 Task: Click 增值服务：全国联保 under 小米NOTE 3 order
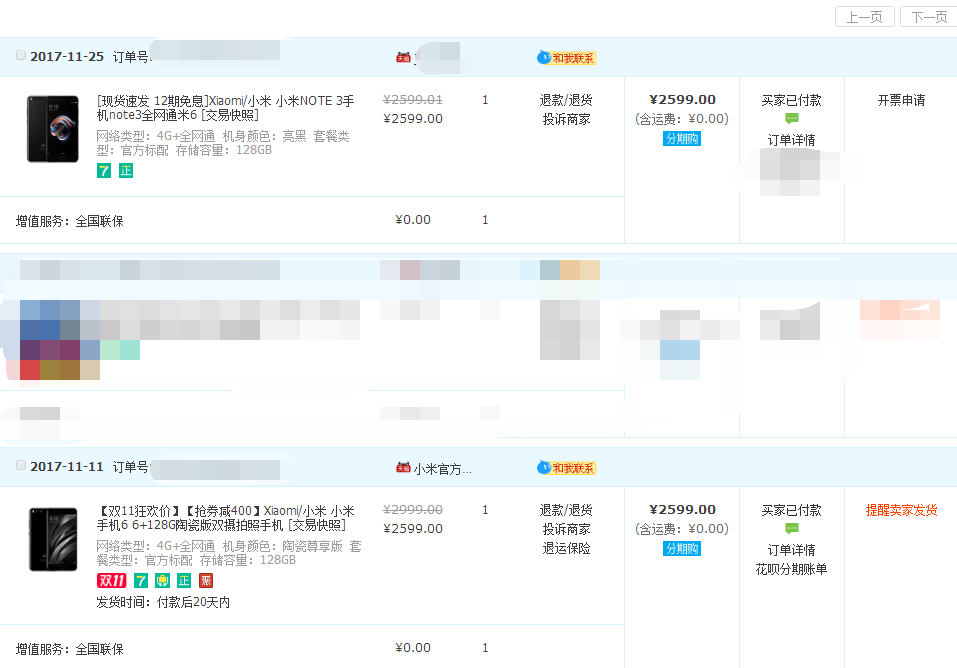coord(70,221)
